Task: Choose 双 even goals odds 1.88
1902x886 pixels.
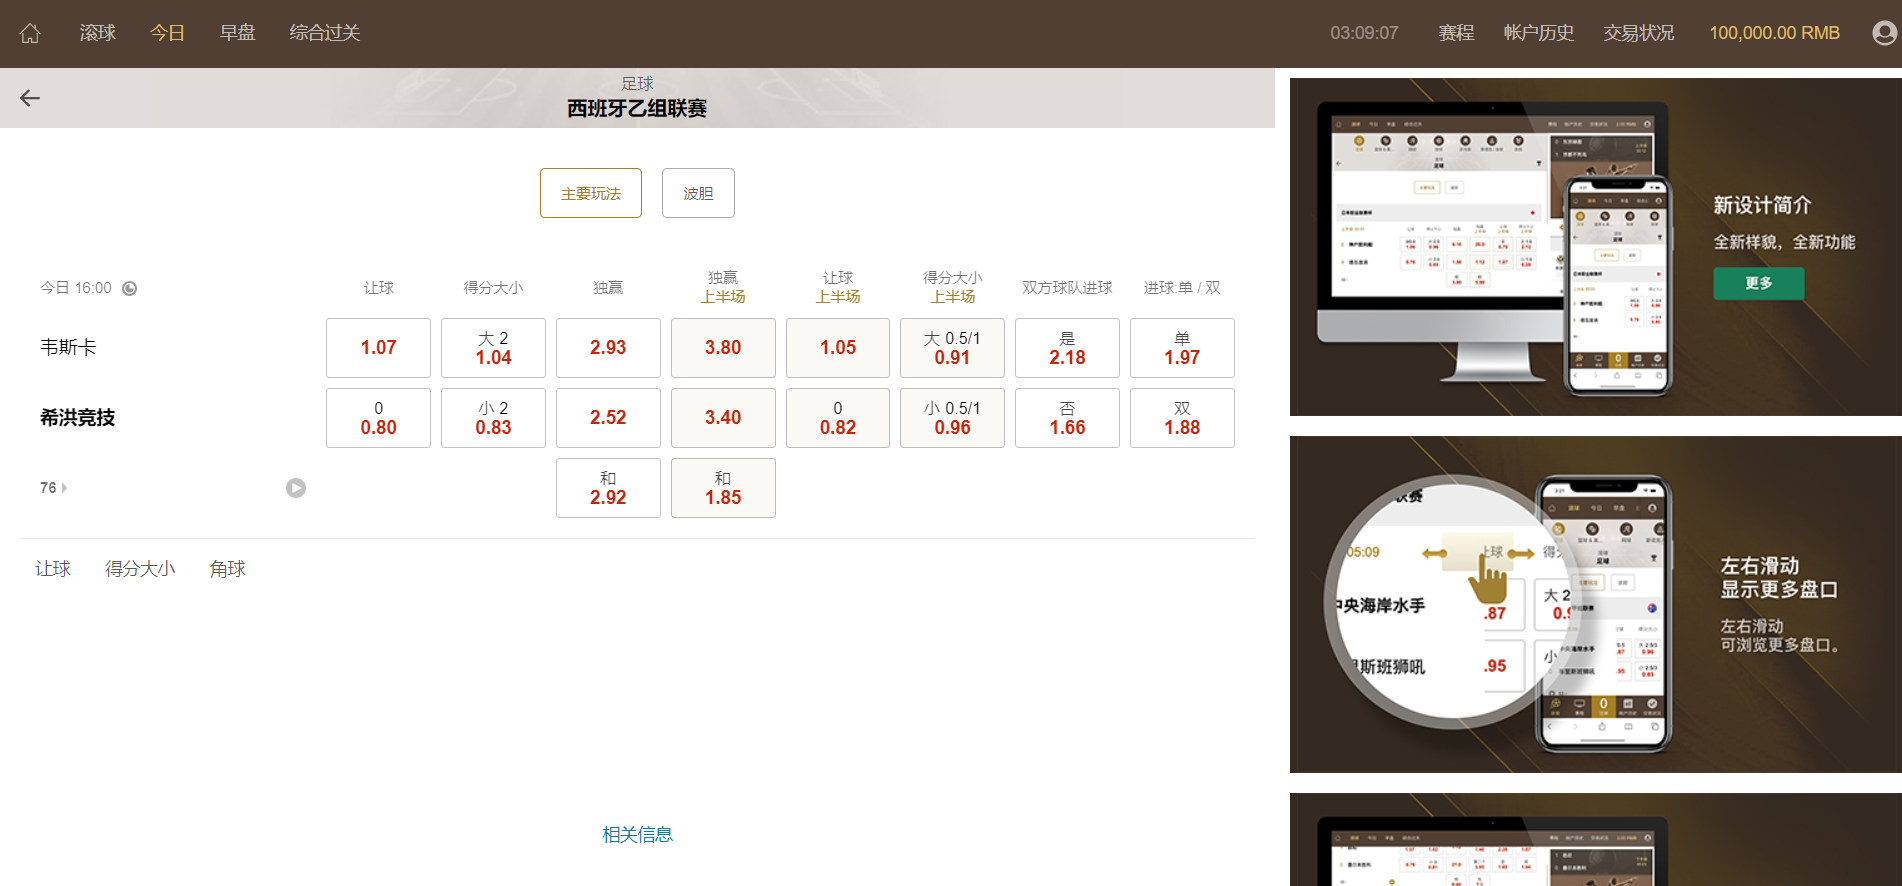Action: coord(1182,418)
